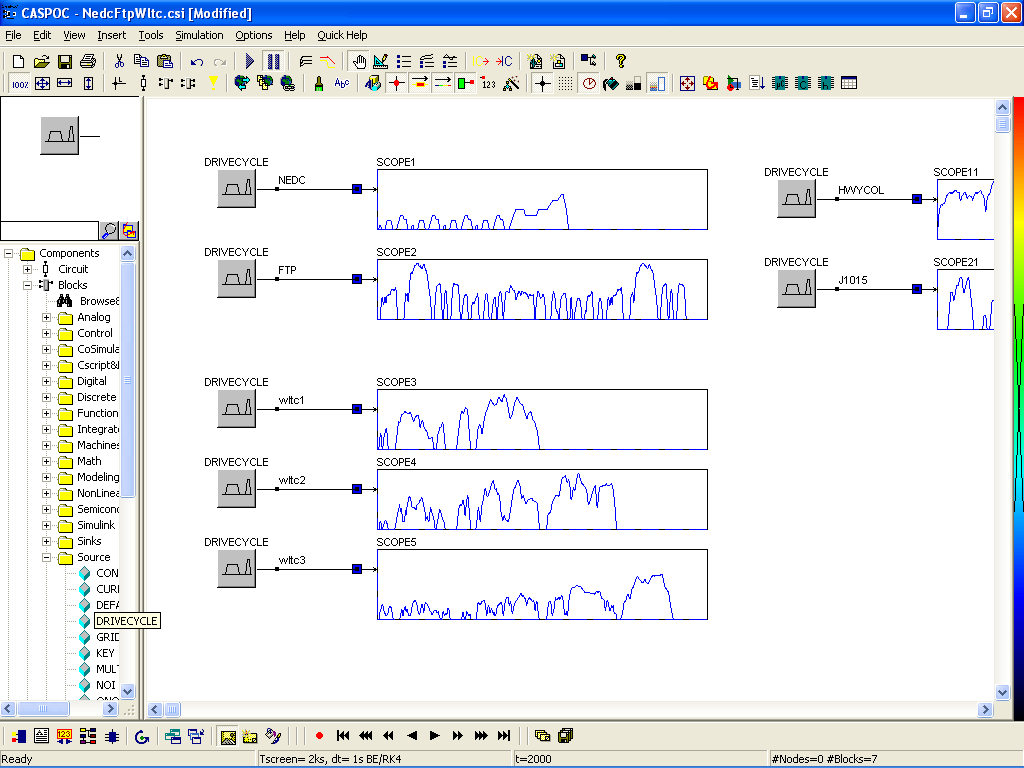
Task: Collapse the Blocks tree node
Action: [x=27, y=285]
